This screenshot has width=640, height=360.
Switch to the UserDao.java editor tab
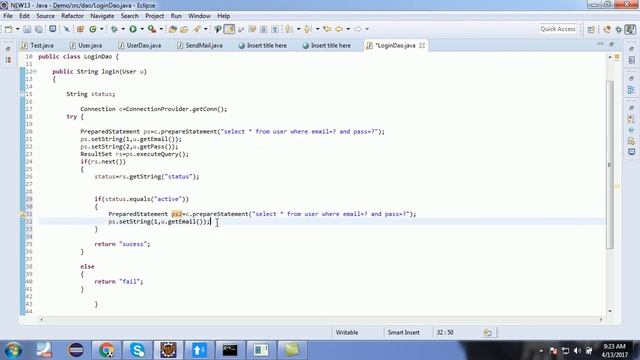[x=140, y=45]
